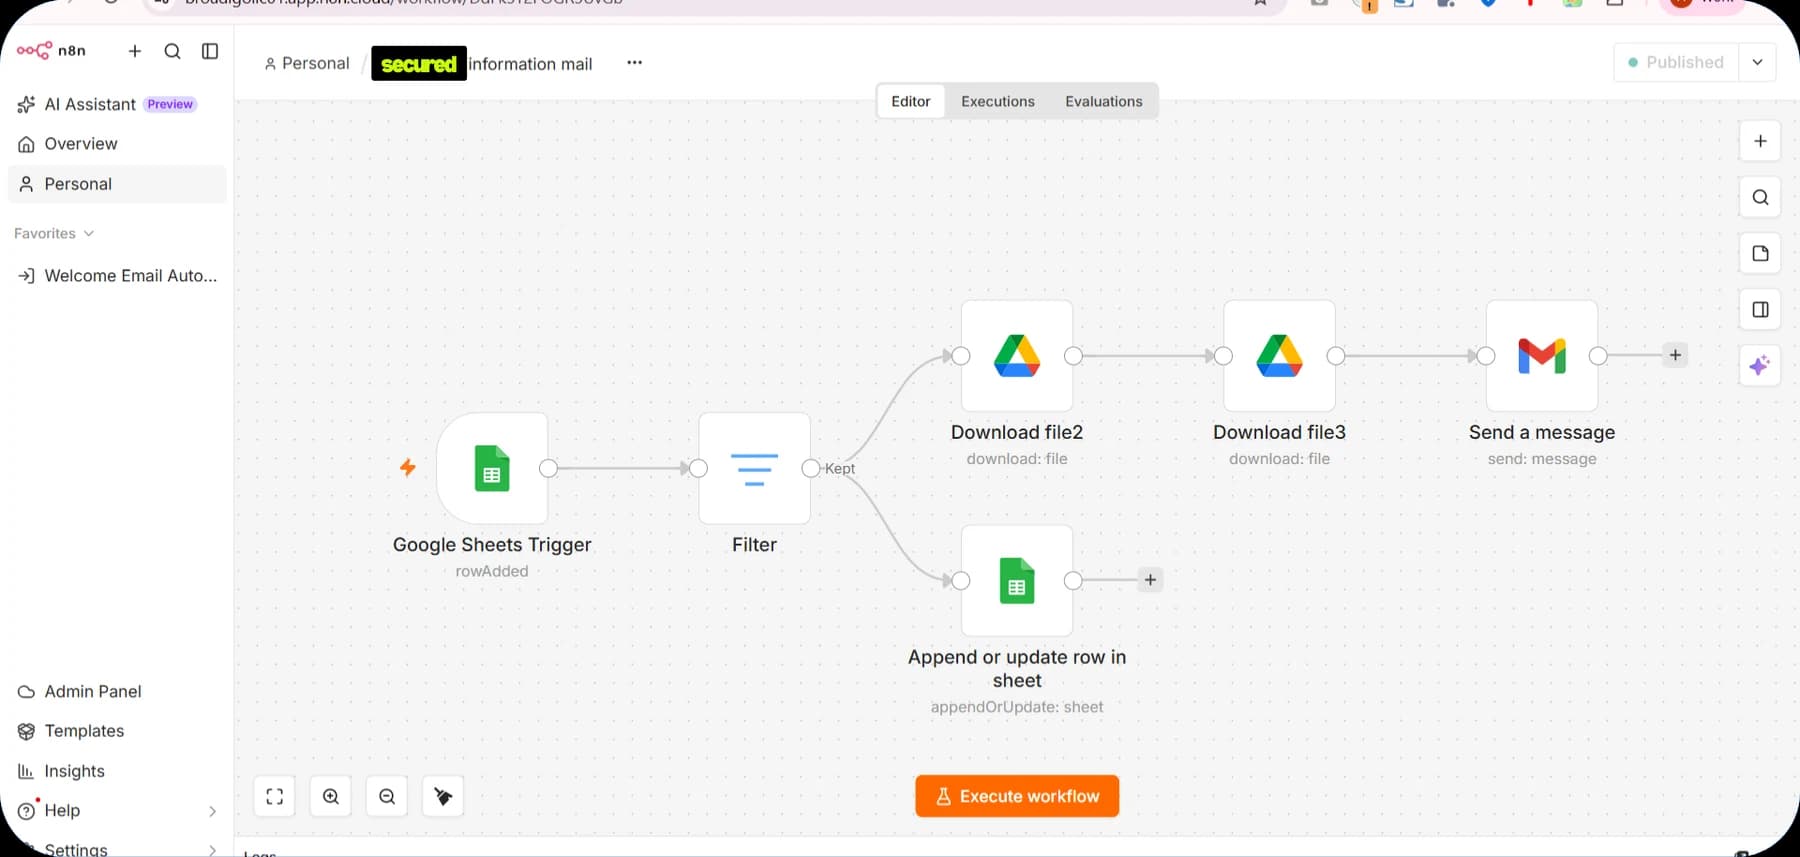Click the 'Download file2' node label

pyautogui.click(x=1017, y=432)
